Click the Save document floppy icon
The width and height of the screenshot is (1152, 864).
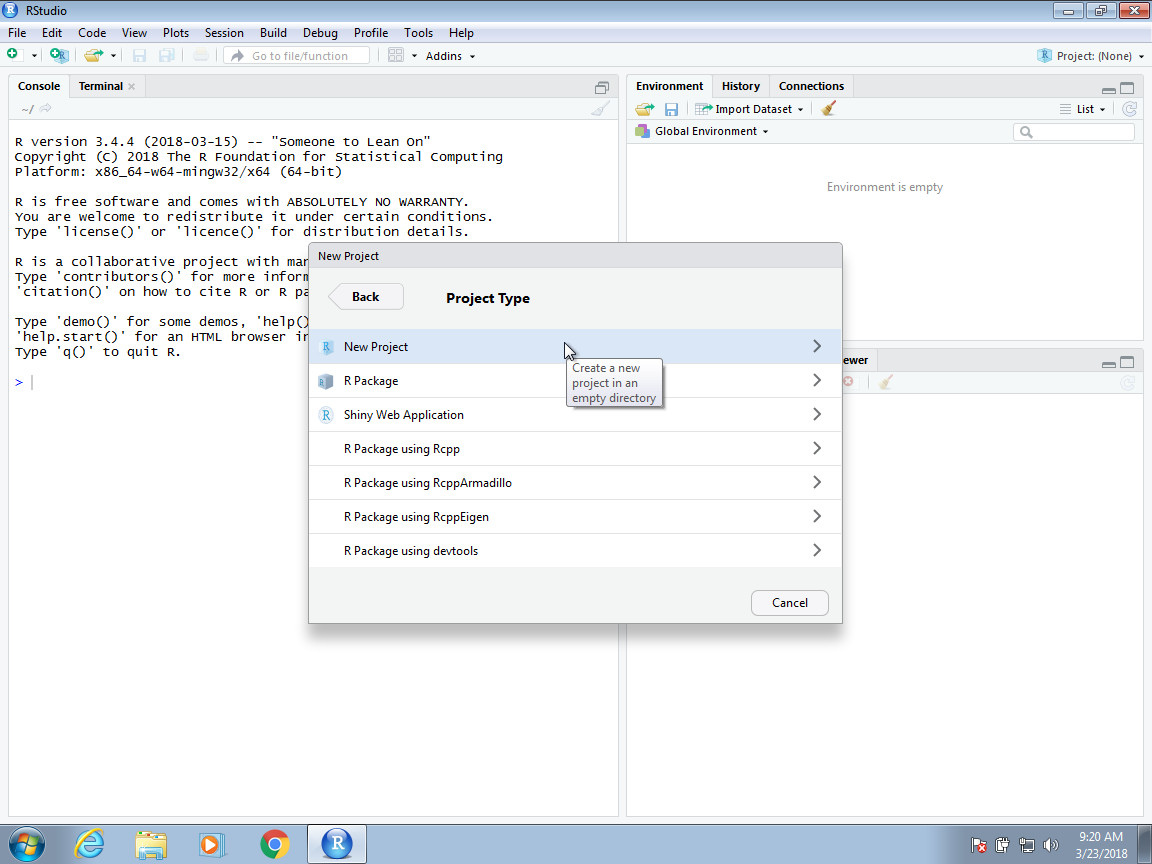[x=139, y=55]
